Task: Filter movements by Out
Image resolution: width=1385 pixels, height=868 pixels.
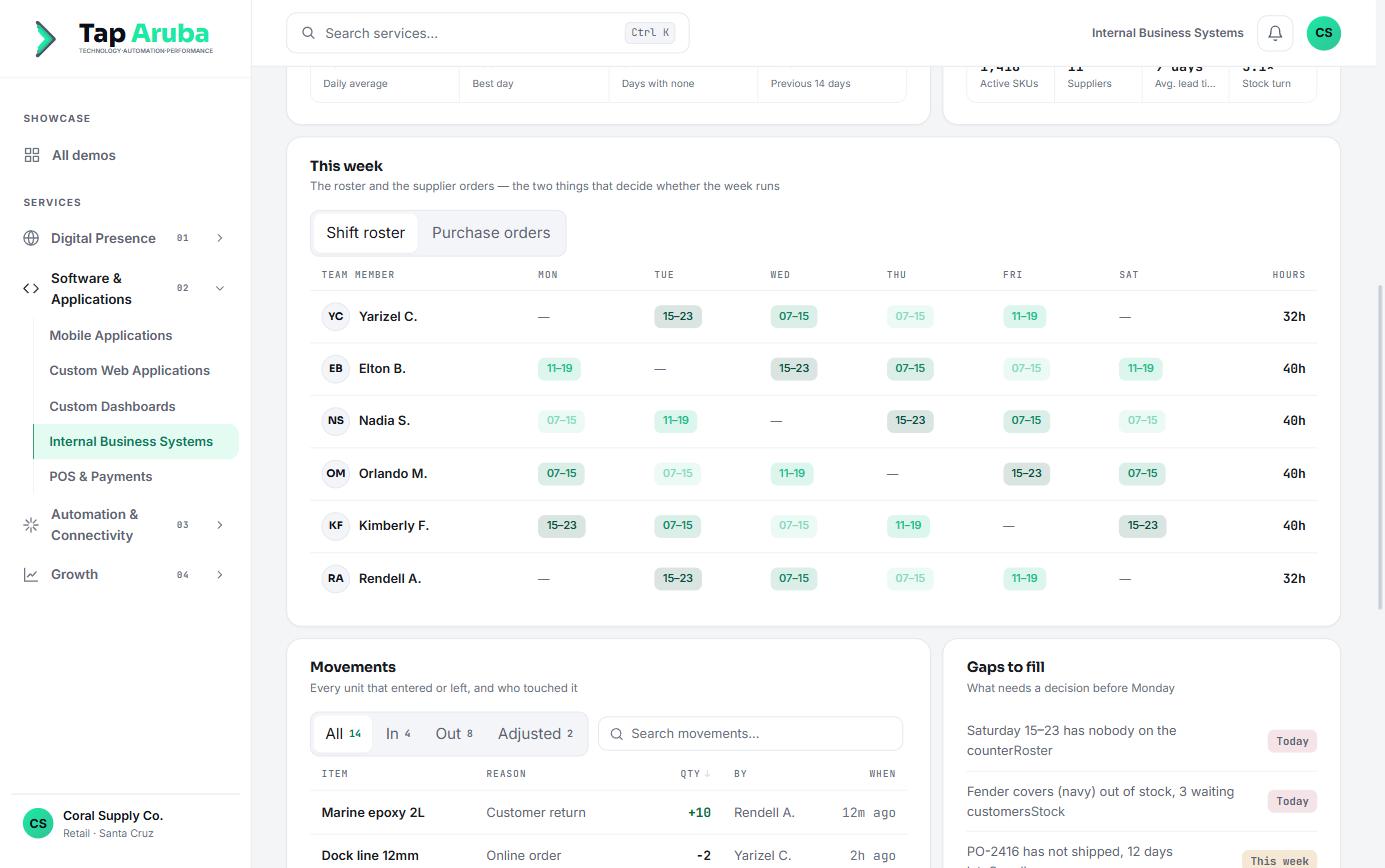Action: [454, 734]
